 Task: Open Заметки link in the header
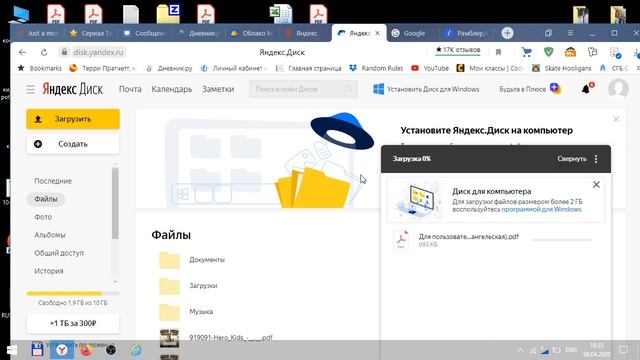pos(218,89)
